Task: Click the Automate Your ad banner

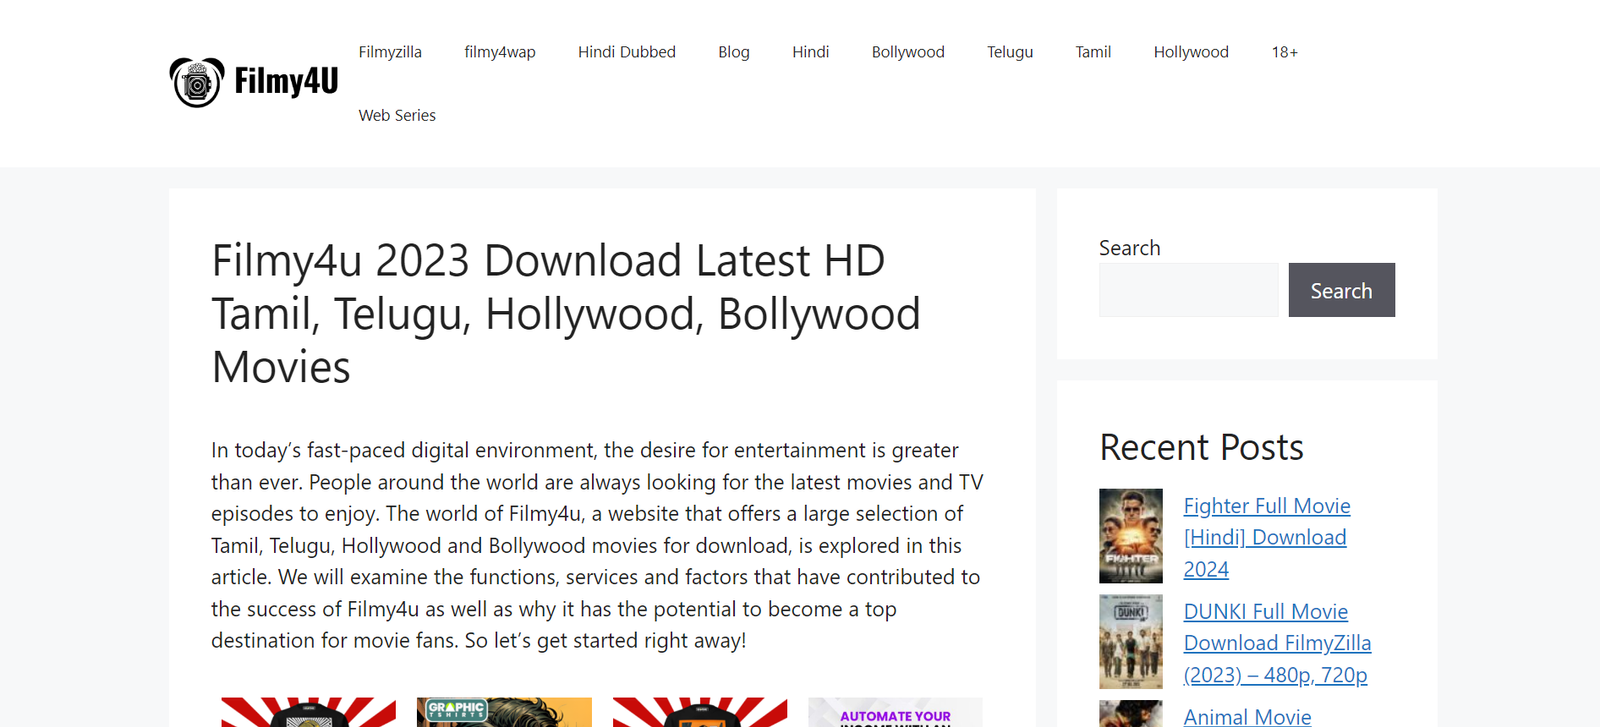Action: point(895,712)
